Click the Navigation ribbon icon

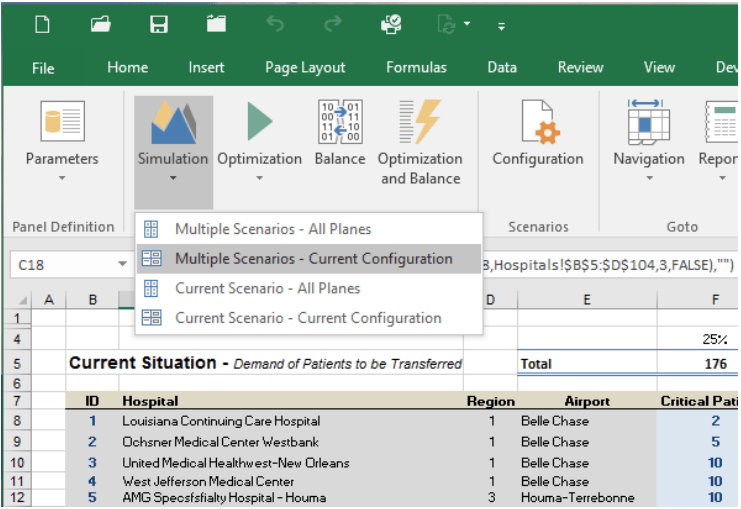[x=648, y=122]
